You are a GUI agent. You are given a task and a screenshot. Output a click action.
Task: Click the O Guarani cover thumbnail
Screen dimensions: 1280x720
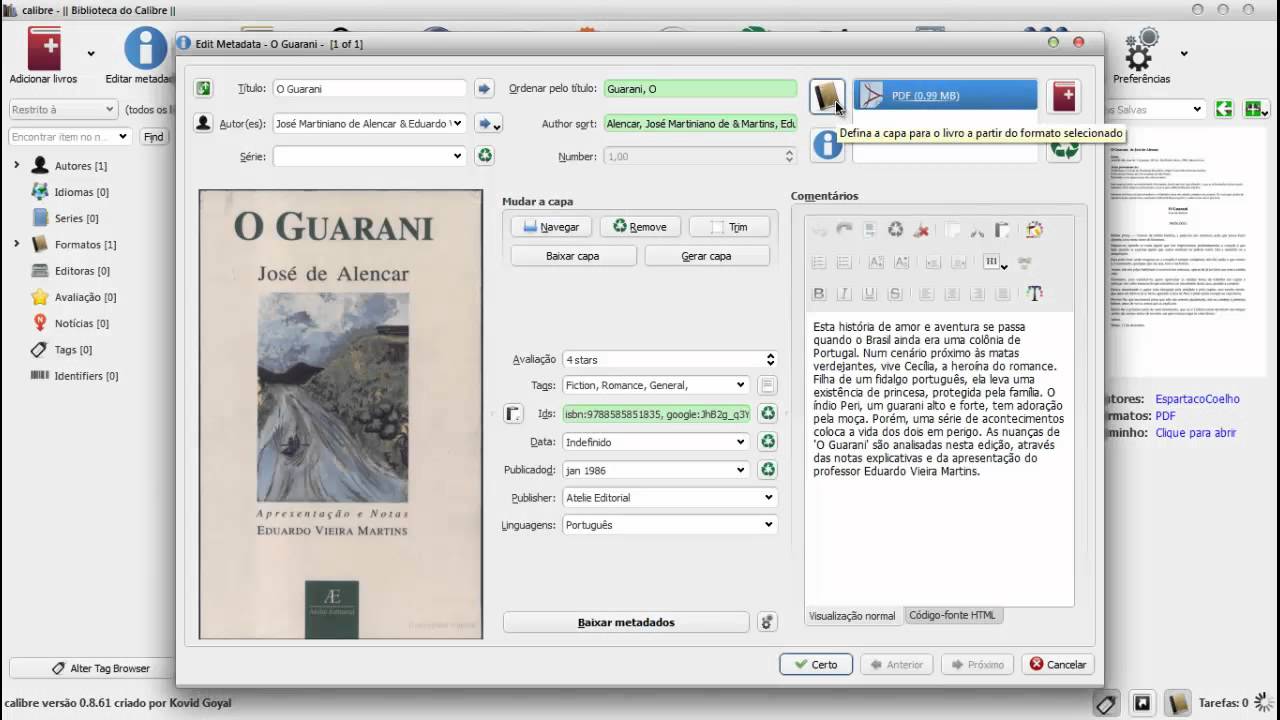coord(341,414)
